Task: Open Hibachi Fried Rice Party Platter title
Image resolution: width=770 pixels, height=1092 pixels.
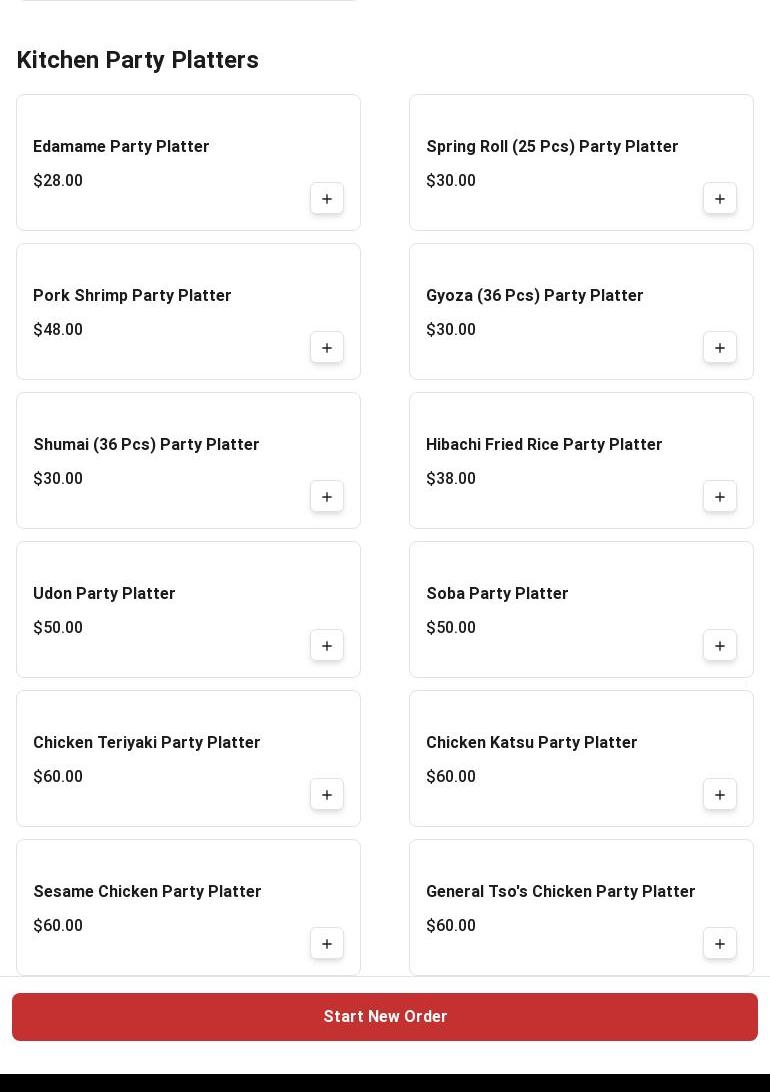Action: [x=544, y=445]
